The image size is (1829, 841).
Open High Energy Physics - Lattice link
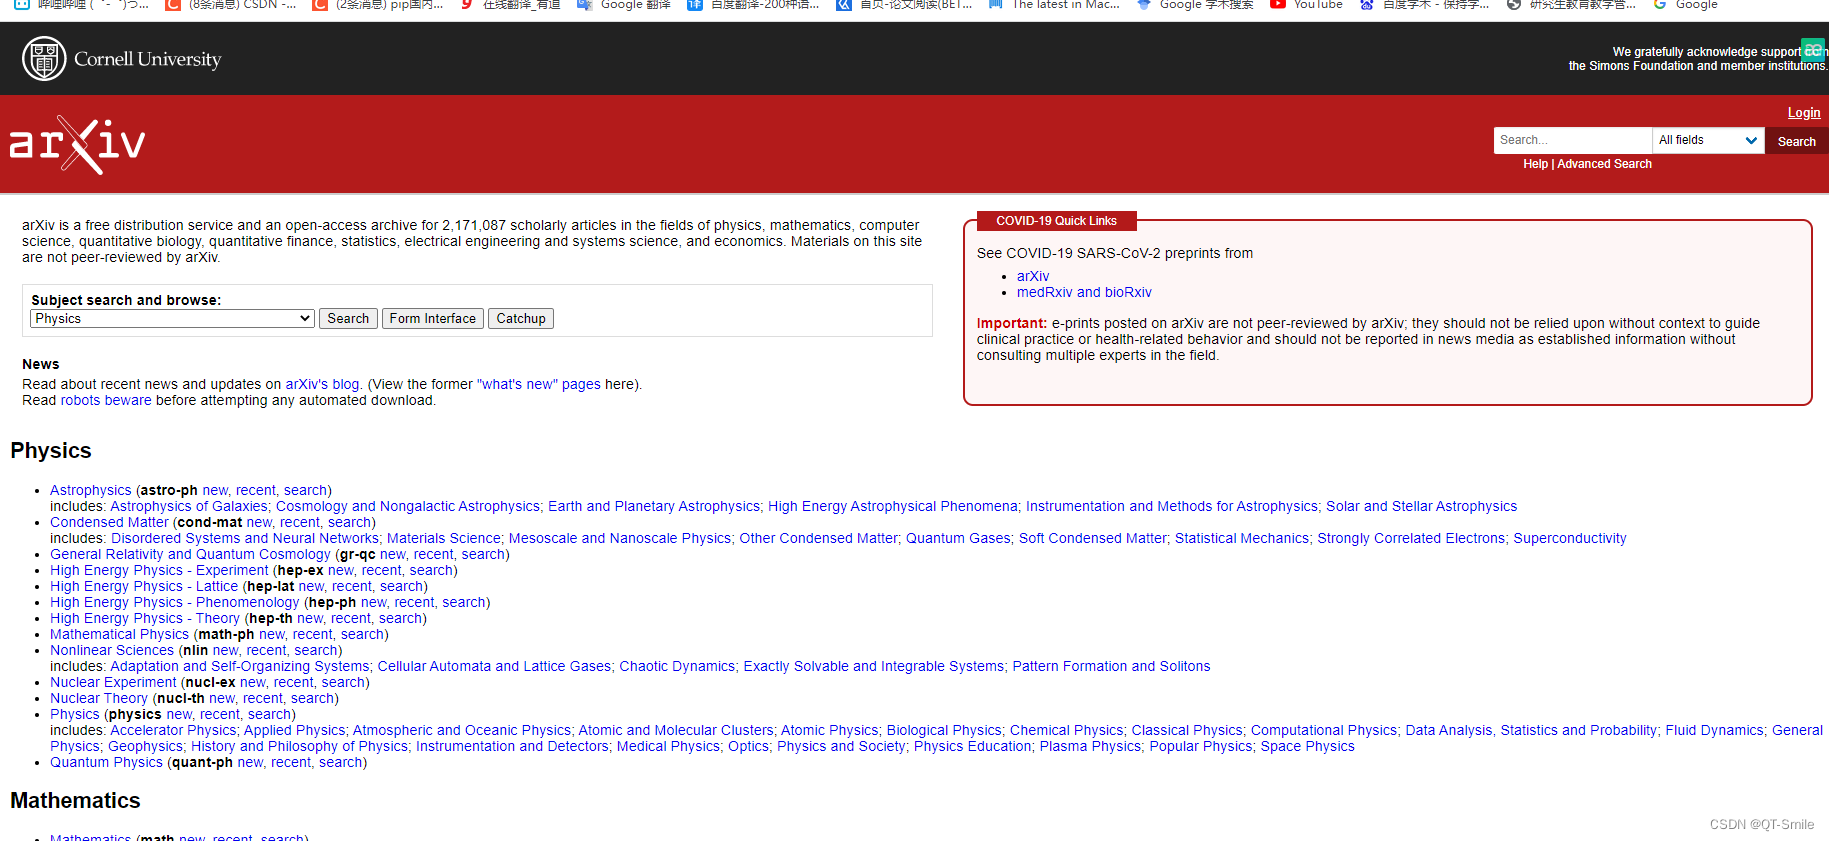click(144, 586)
